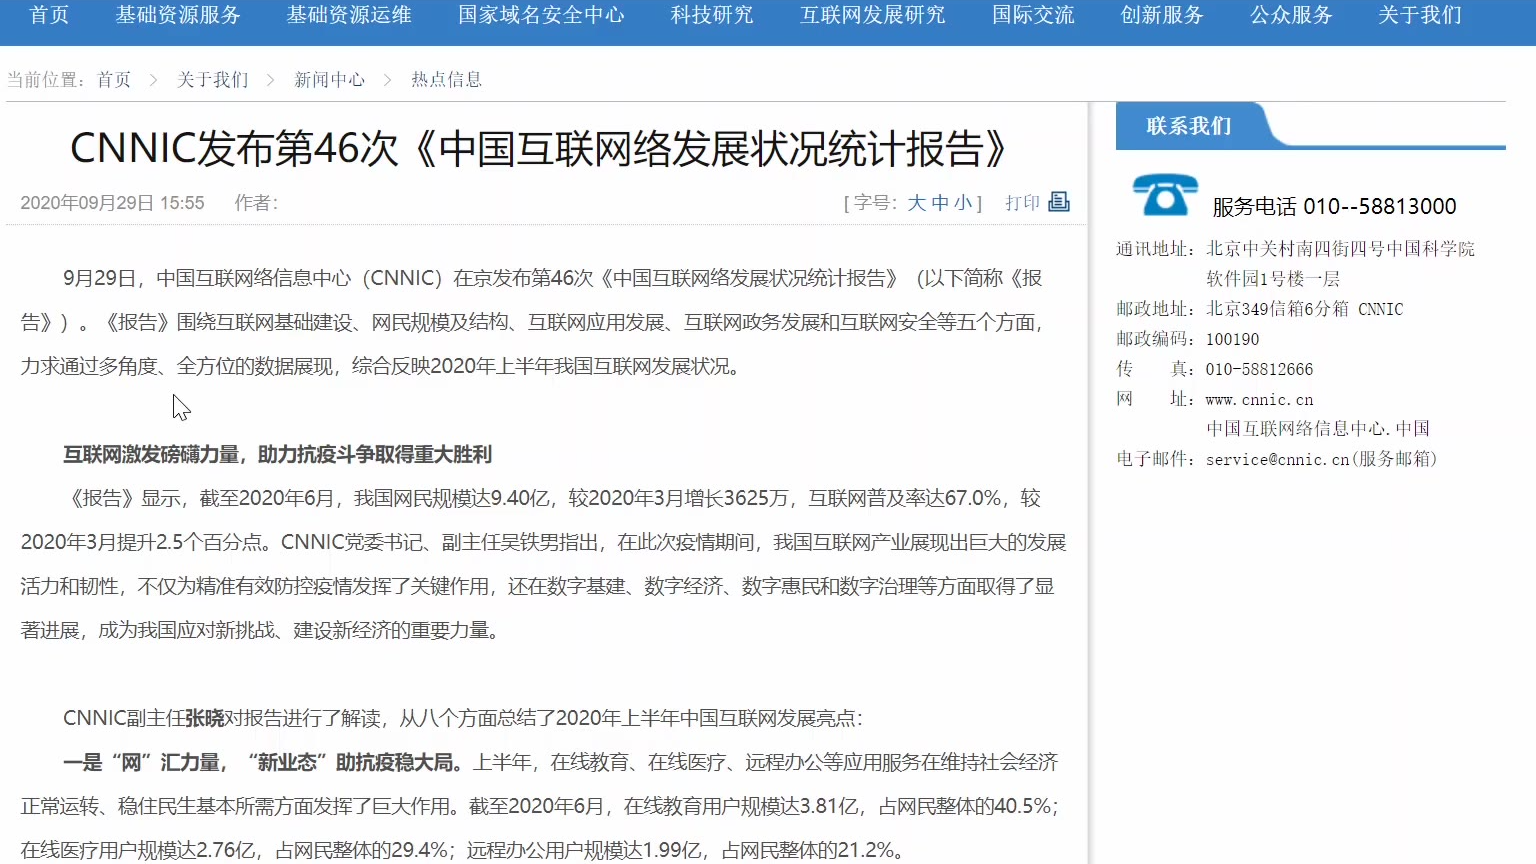
Task: Open the 首页 navigation menu item
Action: [x=49, y=15]
